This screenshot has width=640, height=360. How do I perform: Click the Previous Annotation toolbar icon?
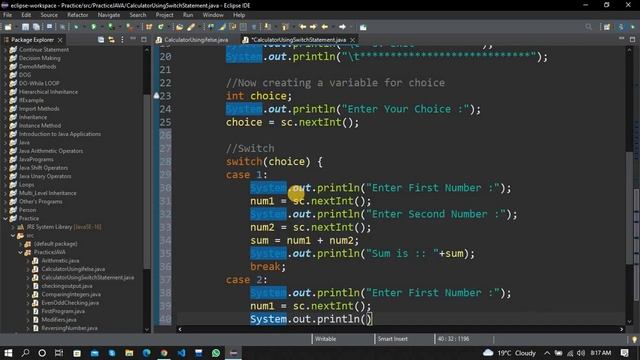pyautogui.click(x=285, y=27)
